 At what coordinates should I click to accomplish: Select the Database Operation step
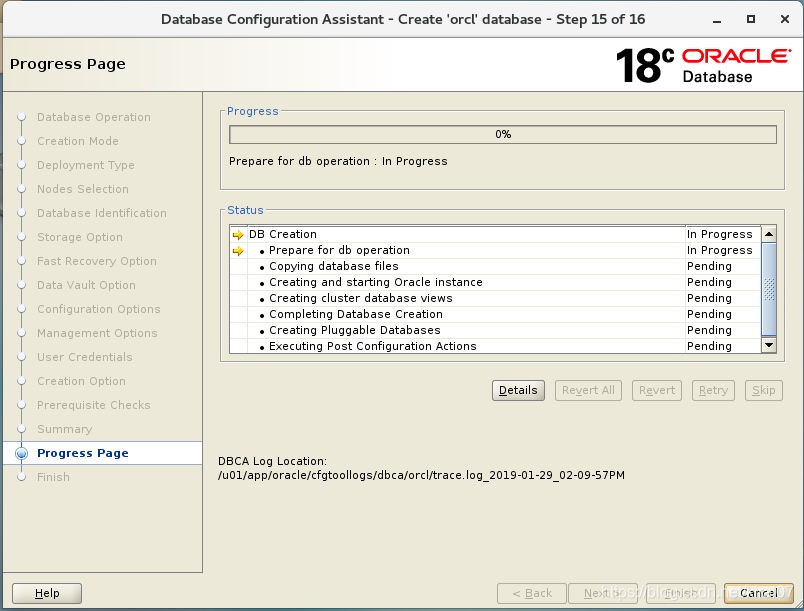94,117
